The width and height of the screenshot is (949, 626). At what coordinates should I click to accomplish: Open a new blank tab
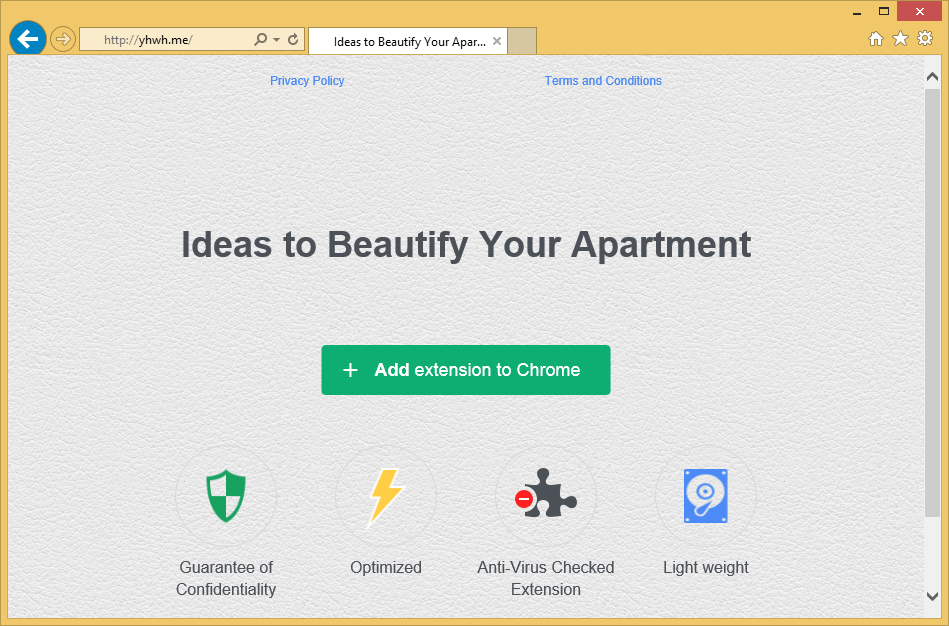pyautogui.click(x=523, y=41)
